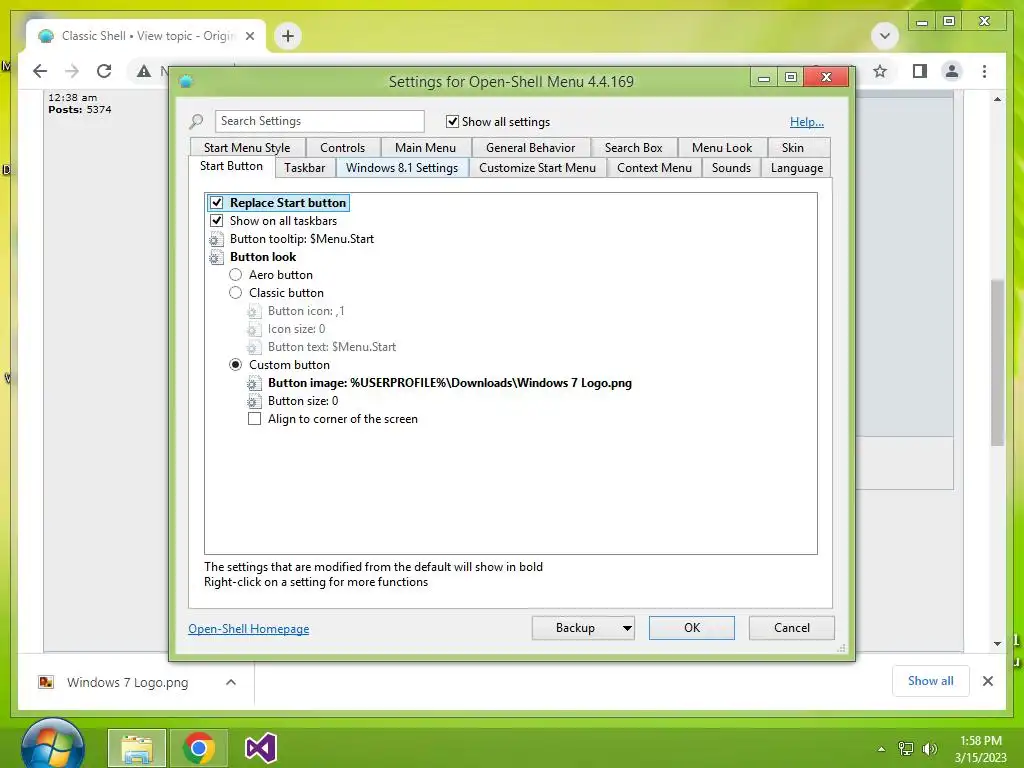The image size is (1024, 768).
Task: Click the Windows 7 Logo.png file icon
Action: click(46, 682)
